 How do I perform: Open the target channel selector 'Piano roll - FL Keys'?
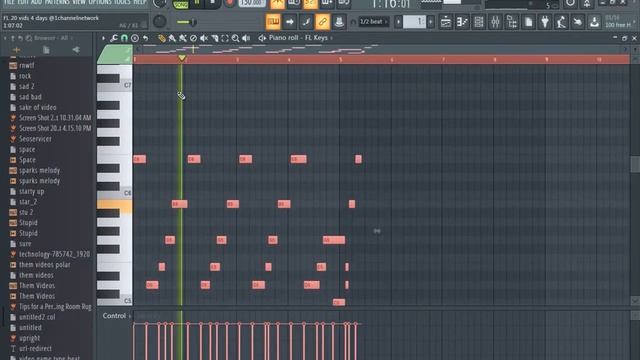[298, 38]
